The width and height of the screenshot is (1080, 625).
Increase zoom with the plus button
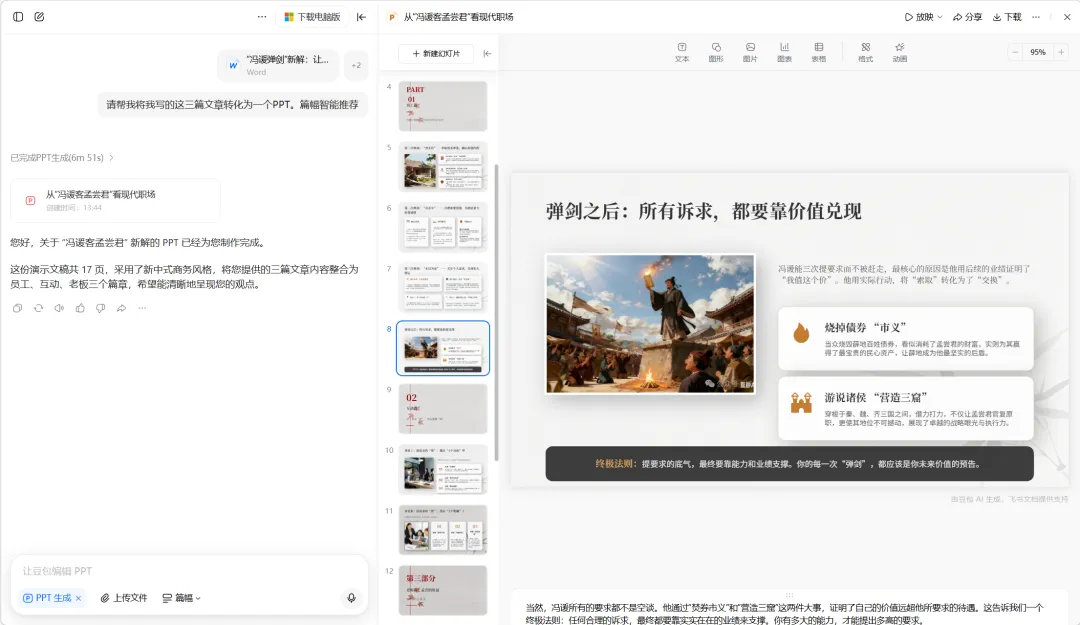pyautogui.click(x=1061, y=52)
